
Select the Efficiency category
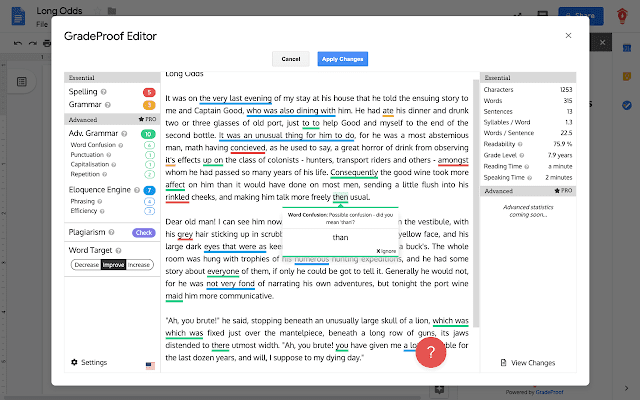[x=84, y=211]
